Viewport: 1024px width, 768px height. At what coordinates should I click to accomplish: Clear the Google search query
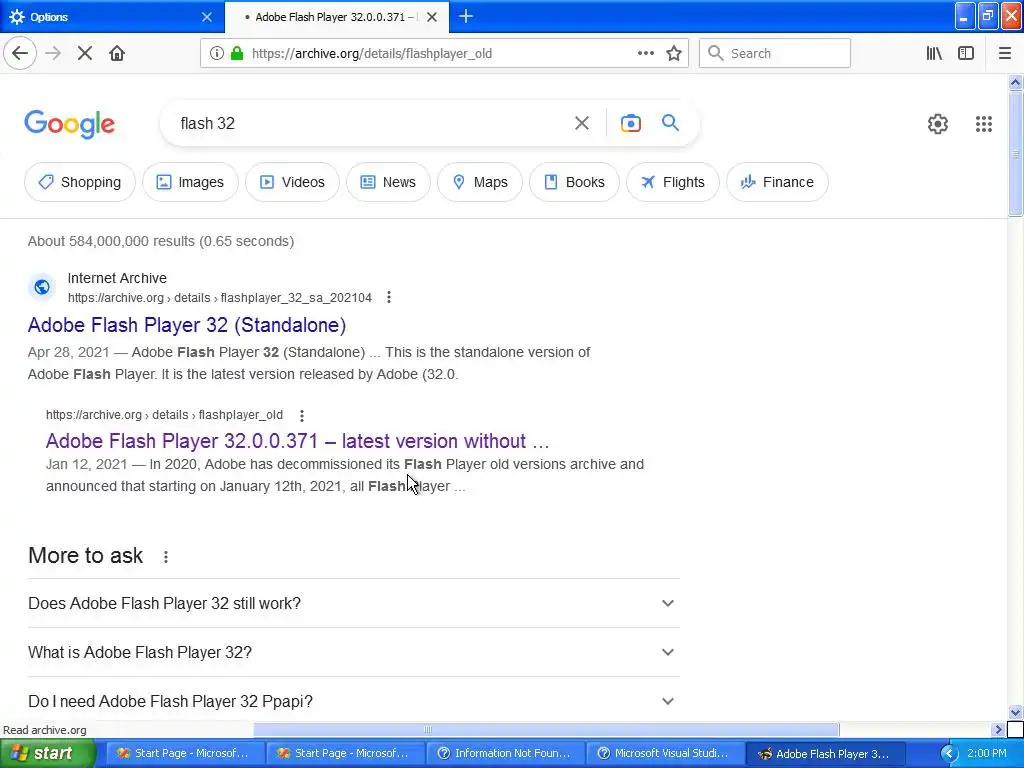click(x=581, y=123)
